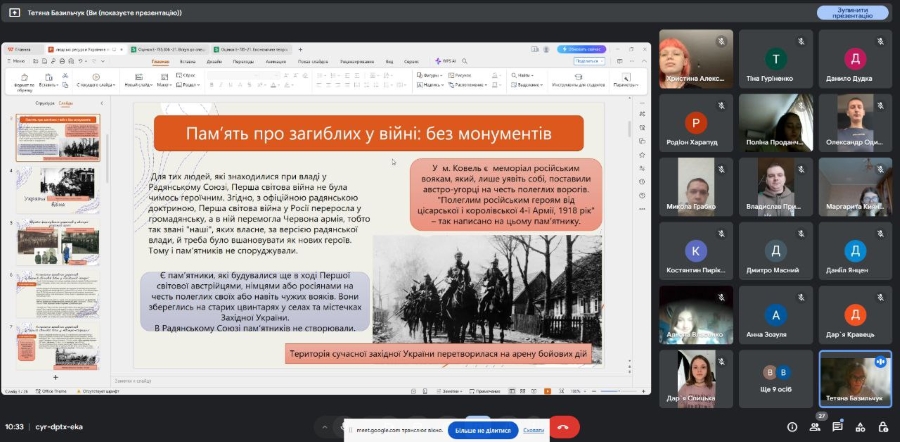Open the Параметры dropdown

click(x=626, y=80)
